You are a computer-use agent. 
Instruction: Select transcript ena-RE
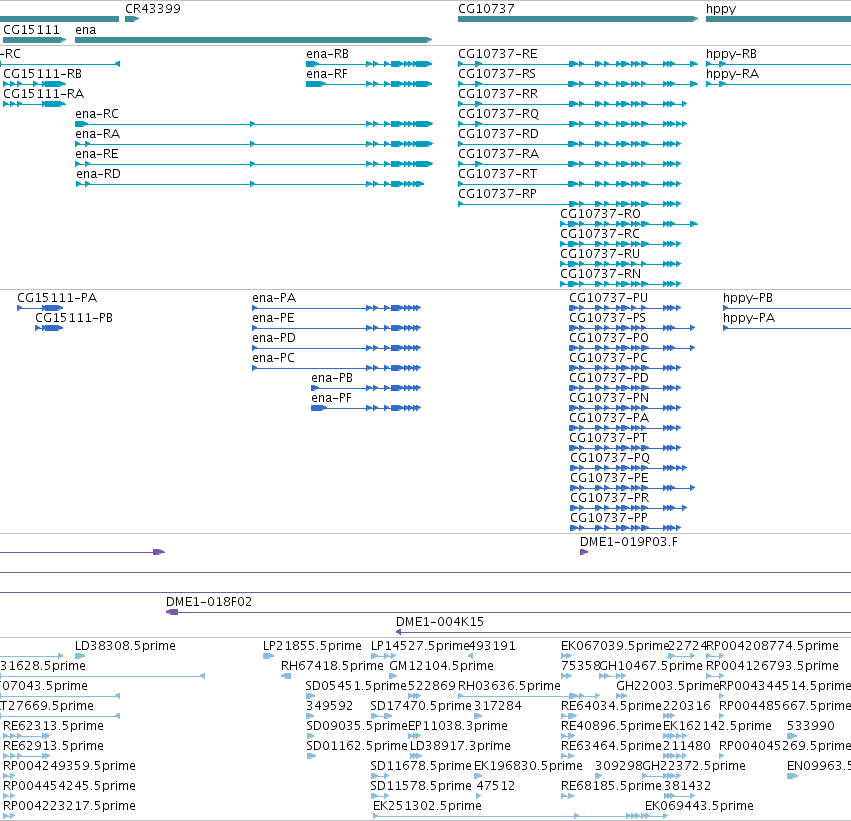click(254, 164)
